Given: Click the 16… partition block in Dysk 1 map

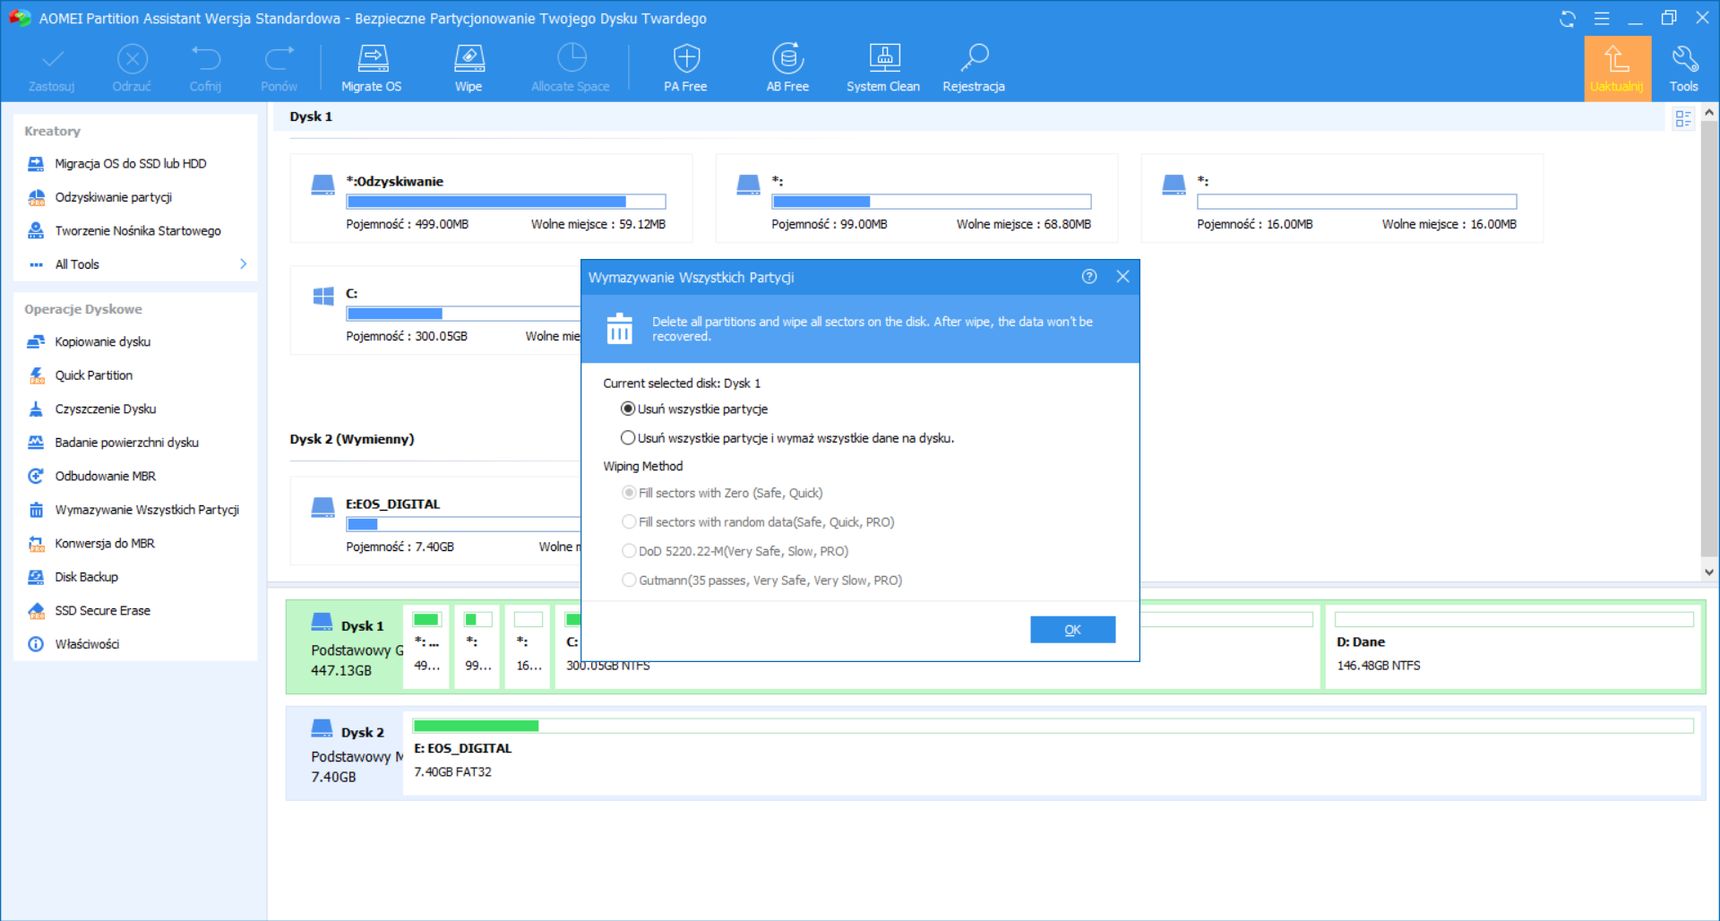Looking at the screenshot, I should (x=529, y=646).
